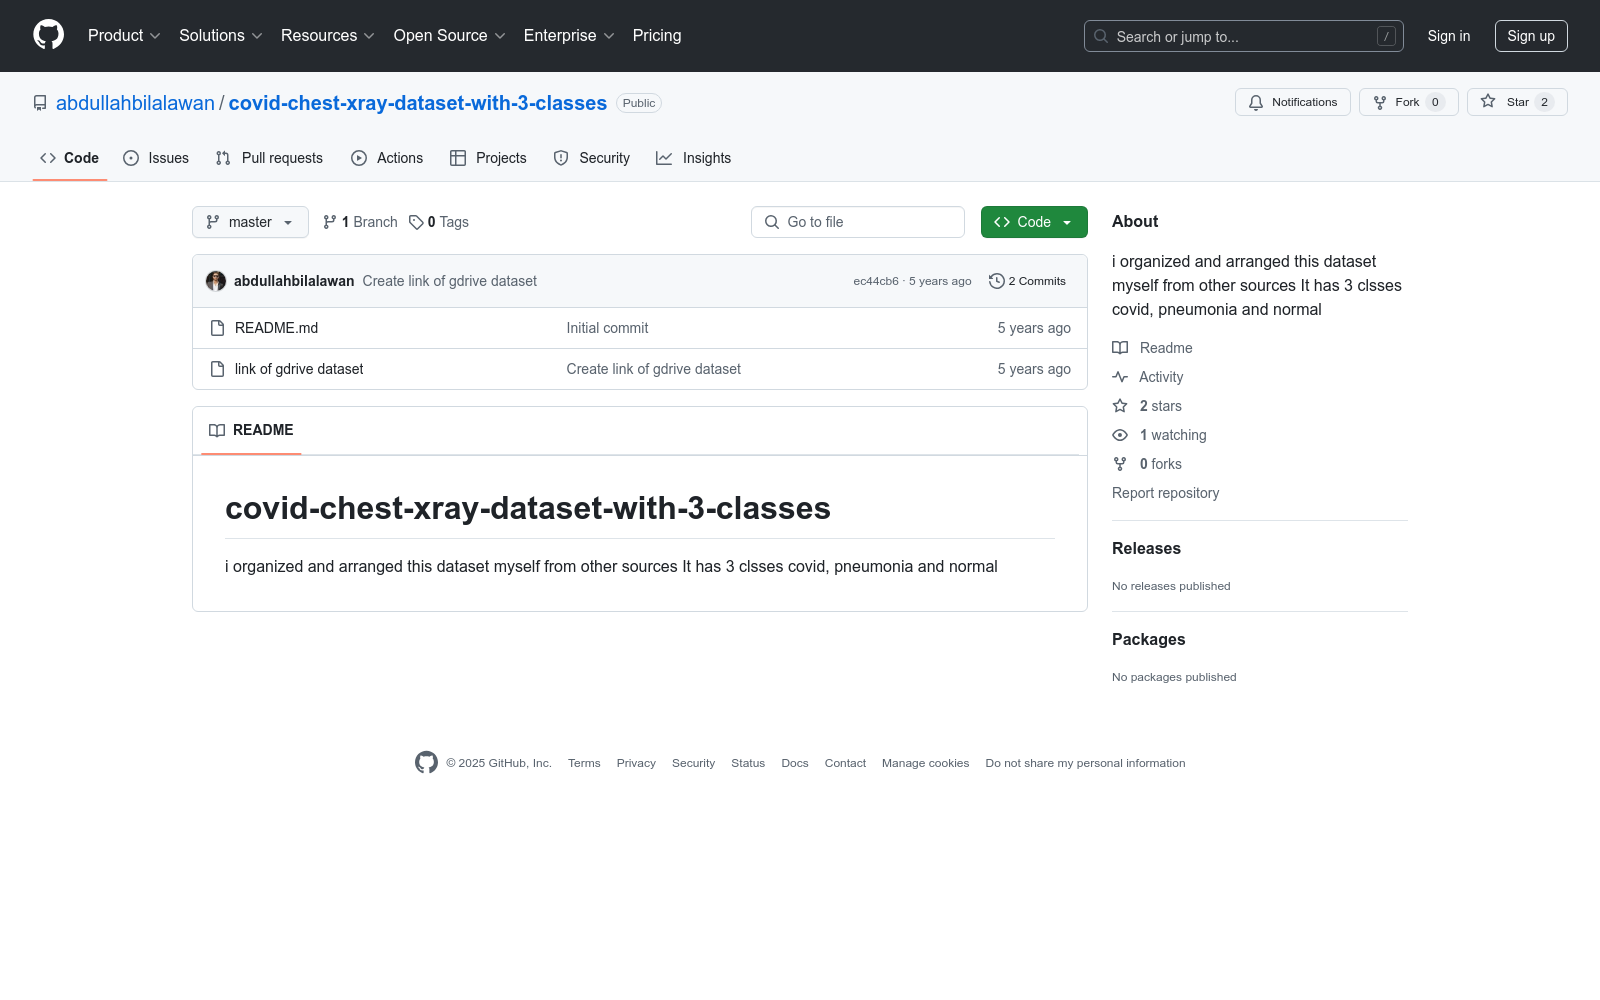Click the Go to file input
The width and height of the screenshot is (1600, 1000).
coord(858,222)
